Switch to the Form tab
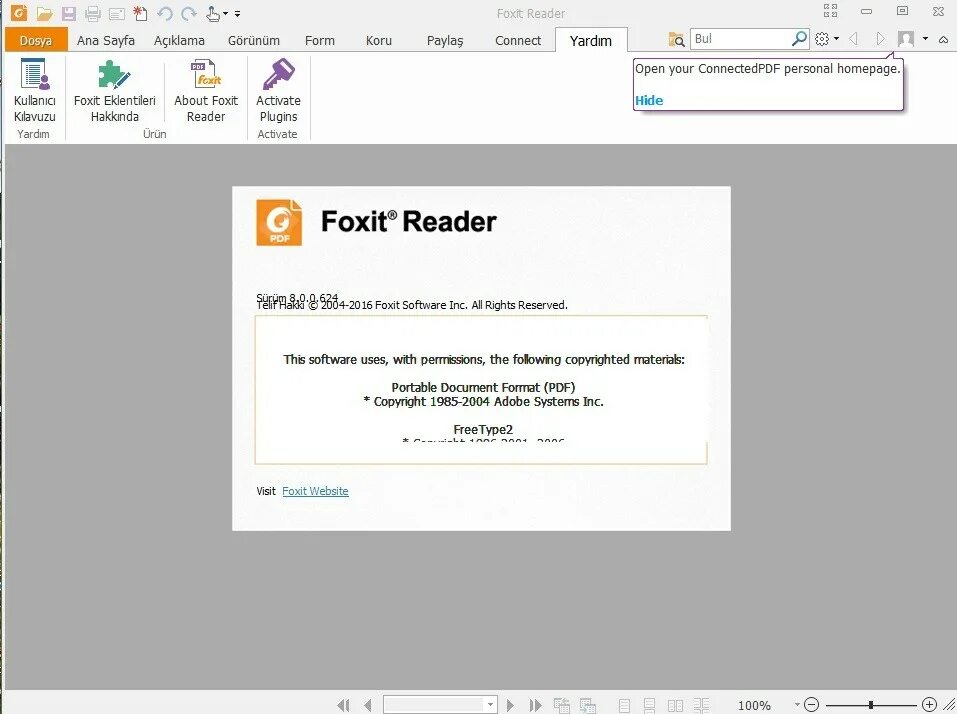The width and height of the screenshot is (957, 714). tap(320, 40)
